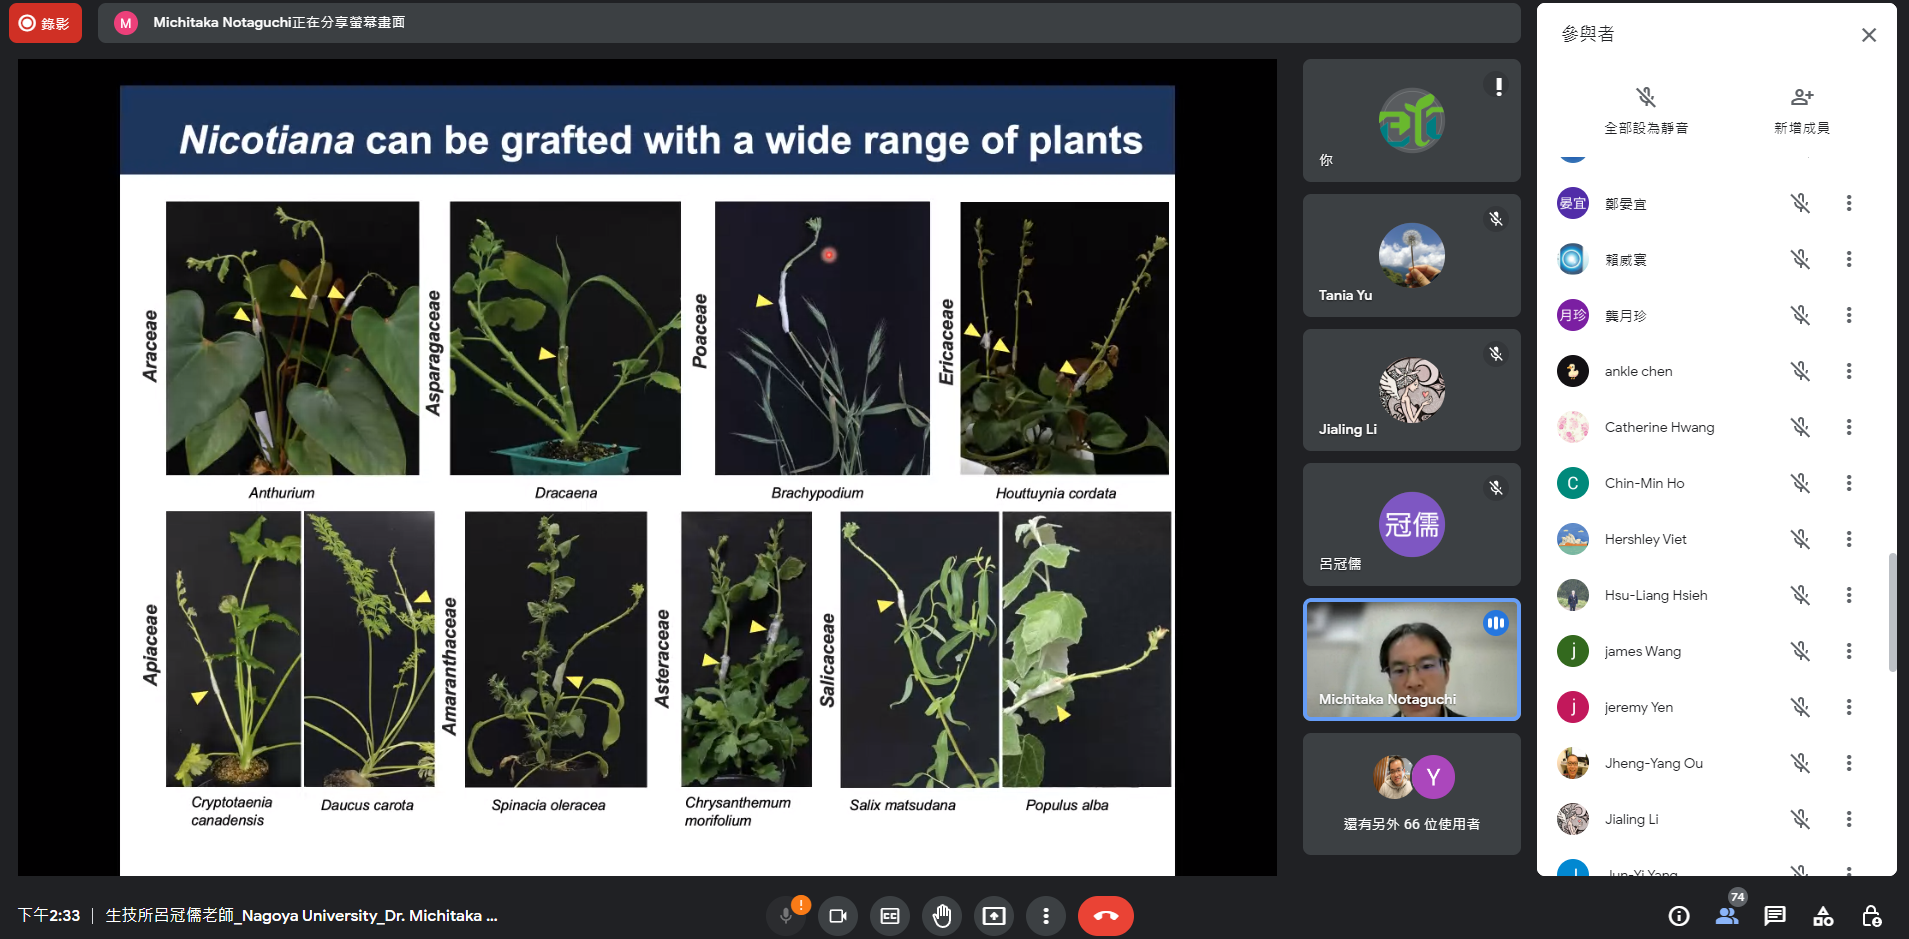Open the activities icon in bottom bar
This screenshot has width=1909, height=939.
pyautogui.click(x=1823, y=916)
